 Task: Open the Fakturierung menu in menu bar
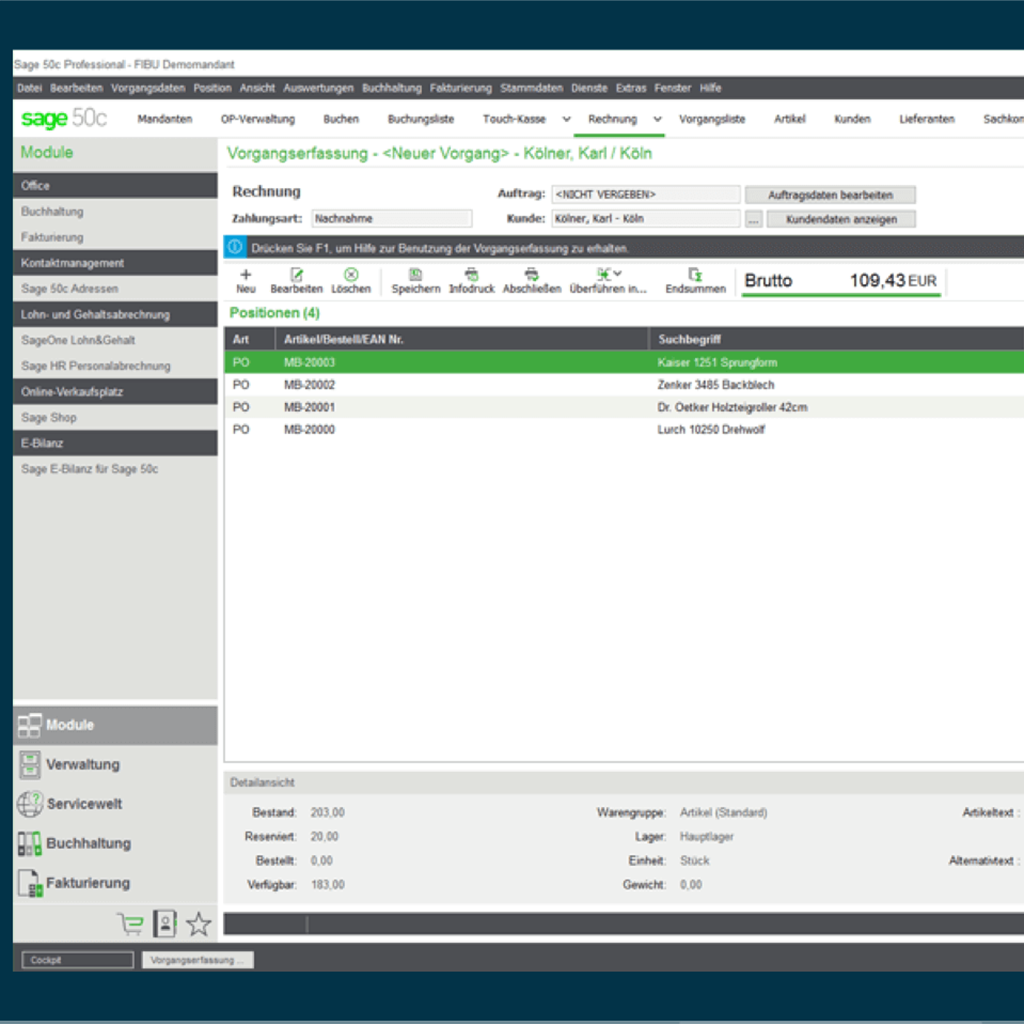click(x=460, y=88)
